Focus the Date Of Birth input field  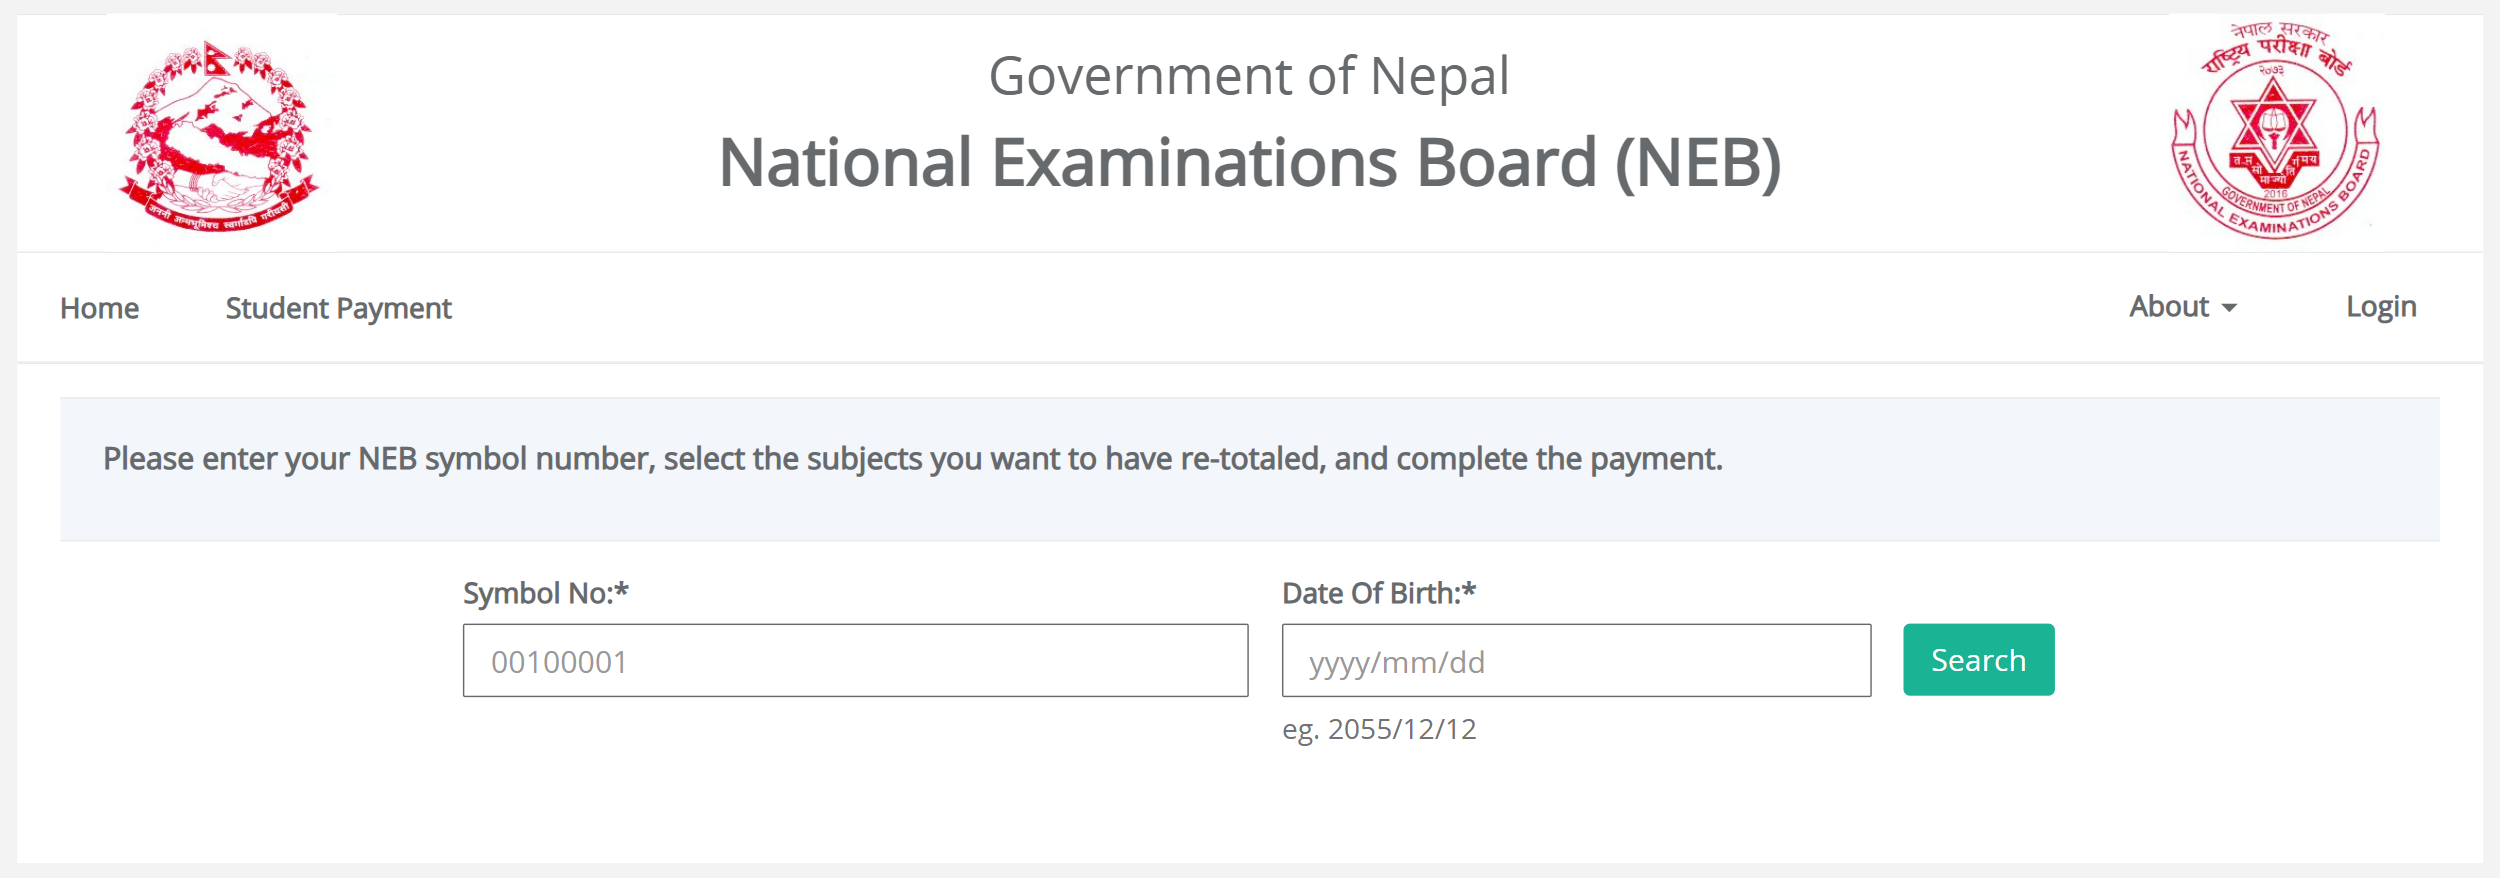[1576, 660]
